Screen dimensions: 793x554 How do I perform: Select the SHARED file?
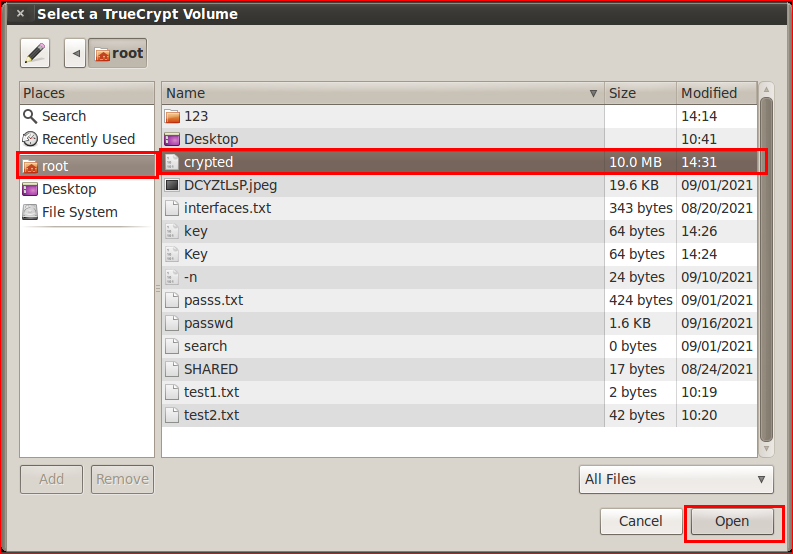pyautogui.click(x=459, y=369)
